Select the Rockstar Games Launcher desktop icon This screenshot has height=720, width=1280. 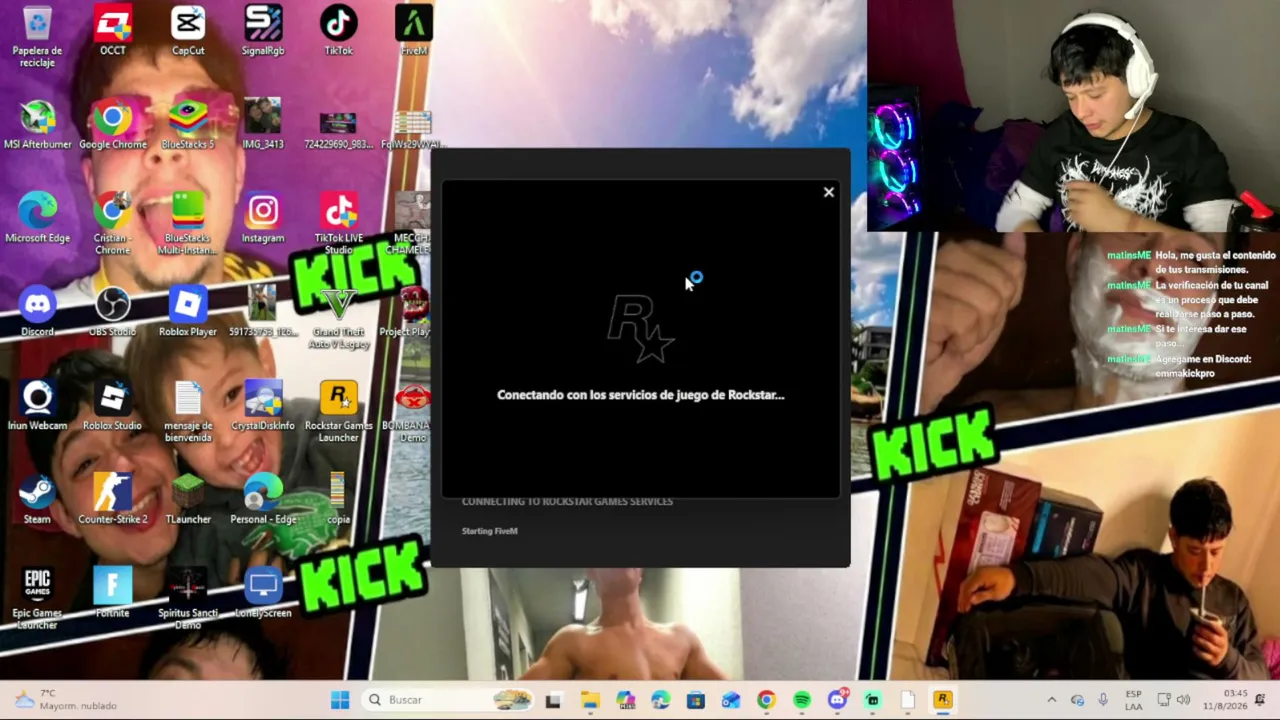pyautogui.click(x=338, y=411)
